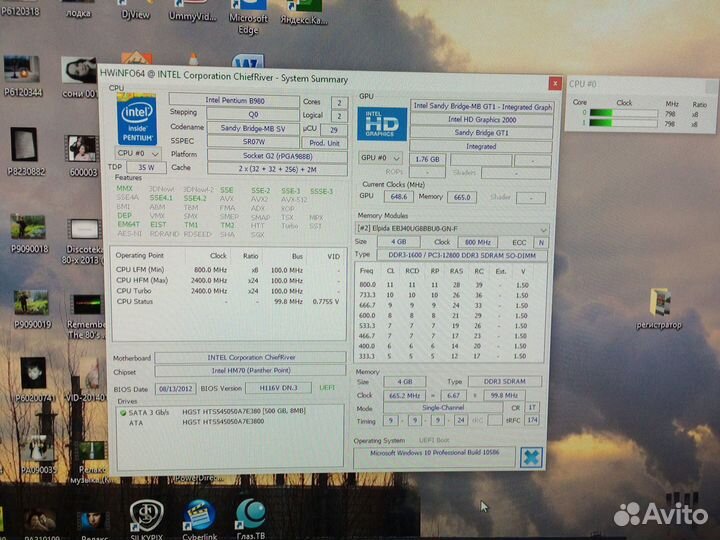Click the Intel Pentium B980 name field

[234, 100]
